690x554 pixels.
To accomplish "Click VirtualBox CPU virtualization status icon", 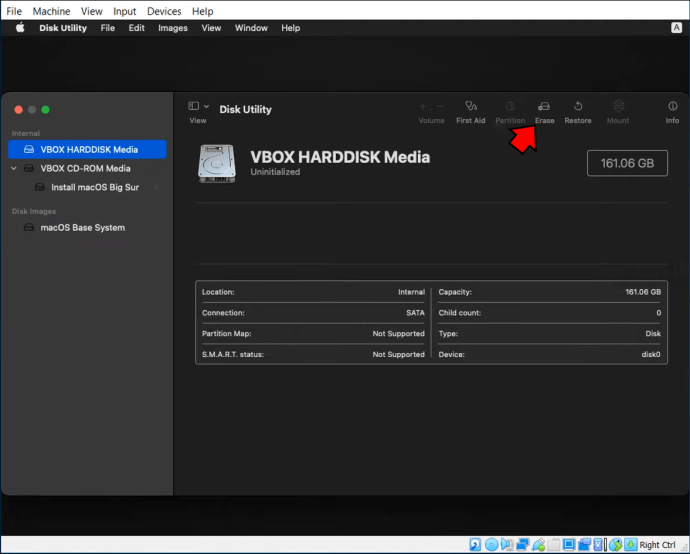I will point(598,545).
